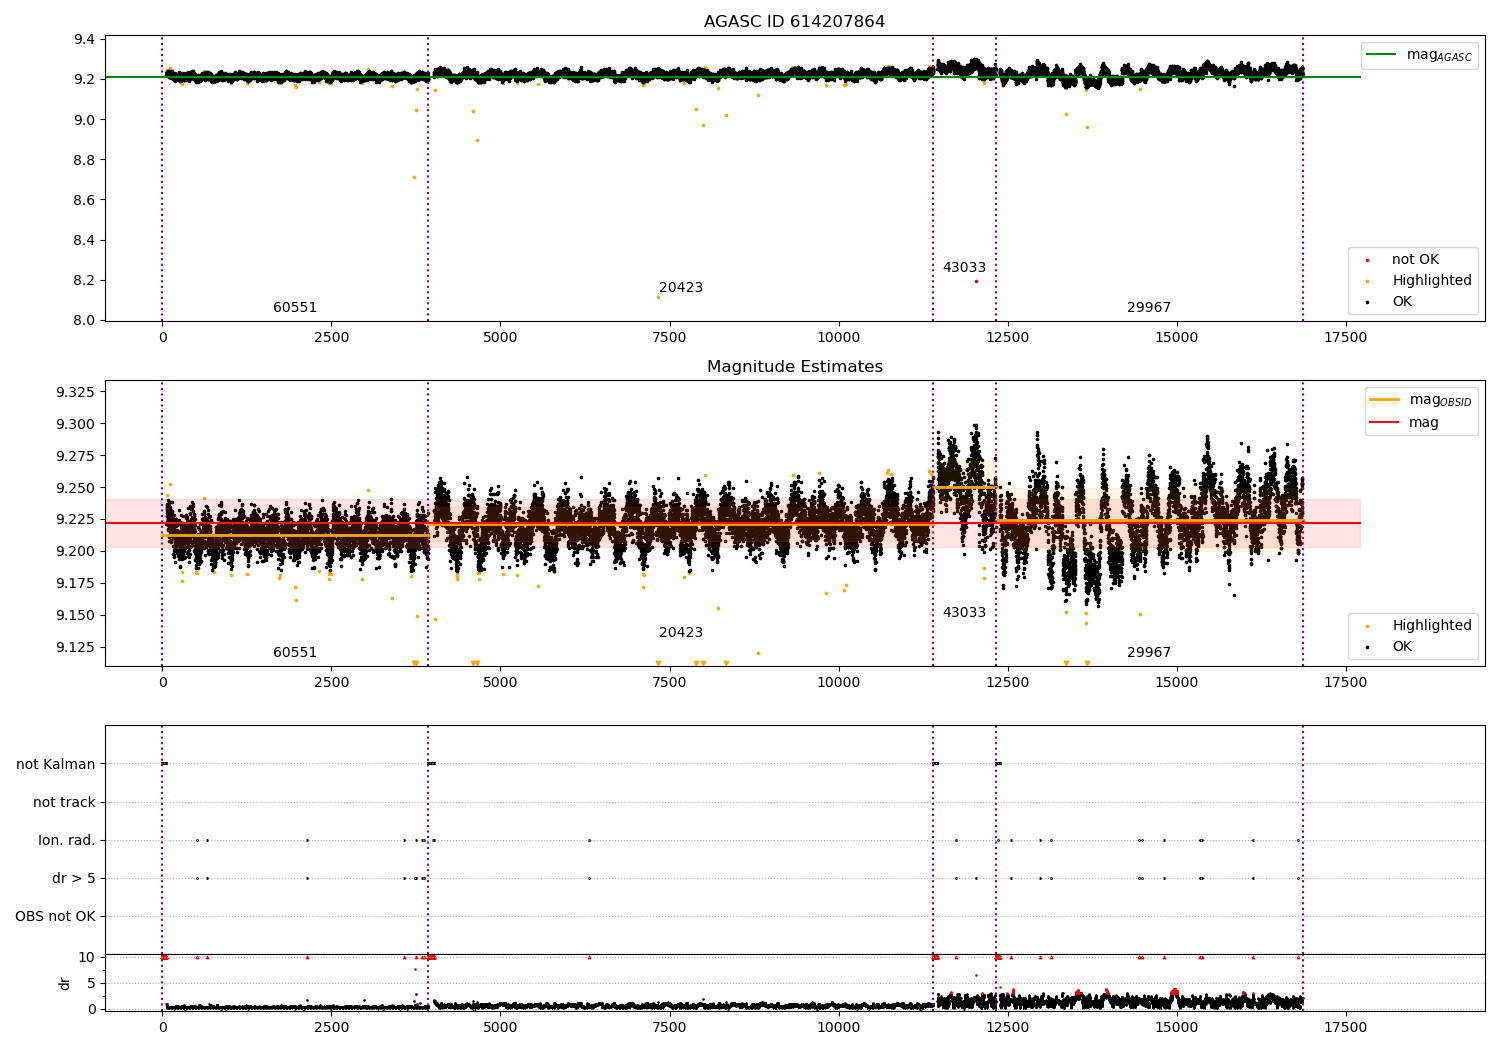The width and height of the screenshot is (1500, 1050).
Task: Click the rotated 'dr' y-axis label
Action: (x=65, y=983)
